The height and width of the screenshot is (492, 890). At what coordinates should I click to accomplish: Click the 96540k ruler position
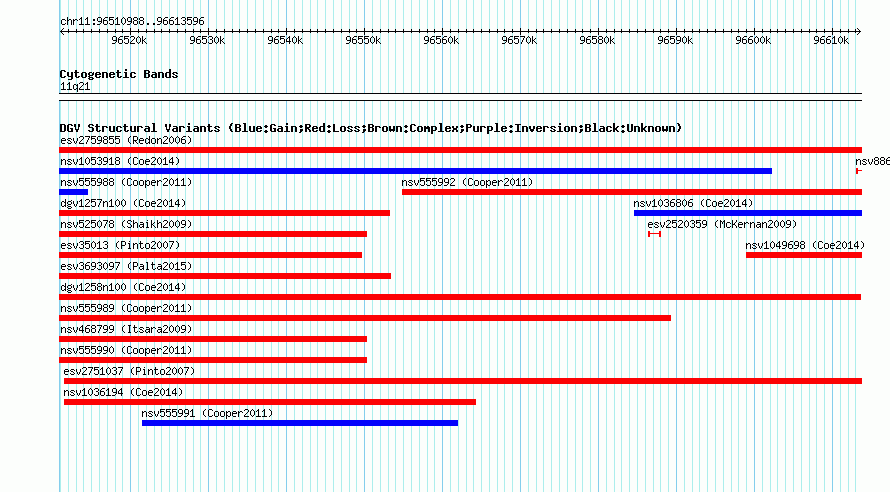(x=286, y=40)
